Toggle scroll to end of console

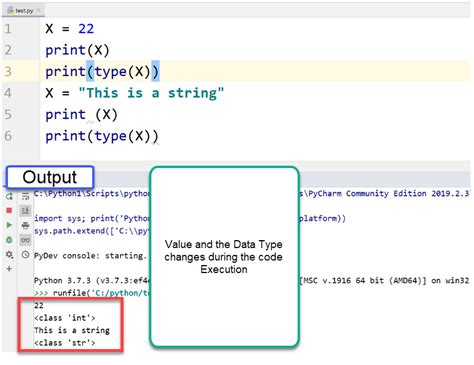[25, 210]
